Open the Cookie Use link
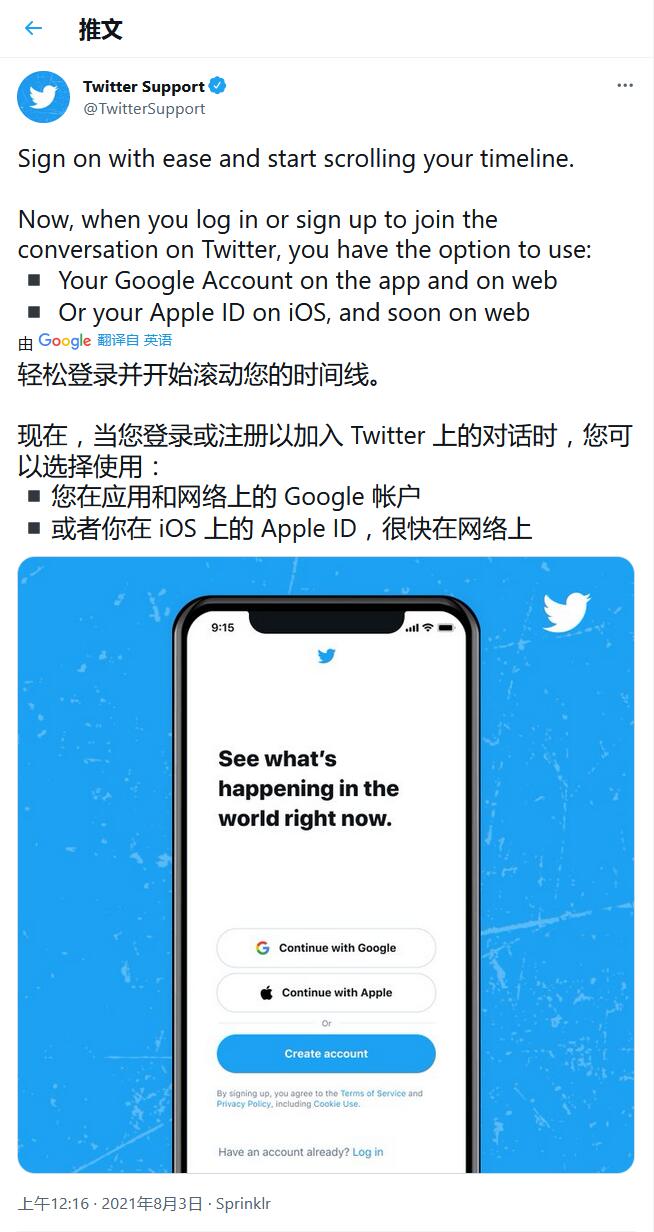Viewport: 654px width, 1232px height. point(336,1104)
